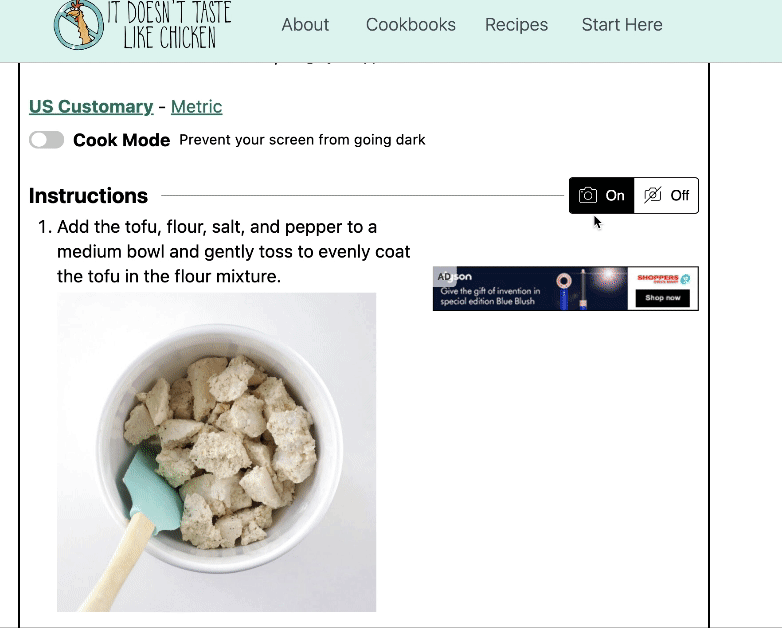Go to the Start Here page
This screenshot has height=628, width=782.
point(622,24)
